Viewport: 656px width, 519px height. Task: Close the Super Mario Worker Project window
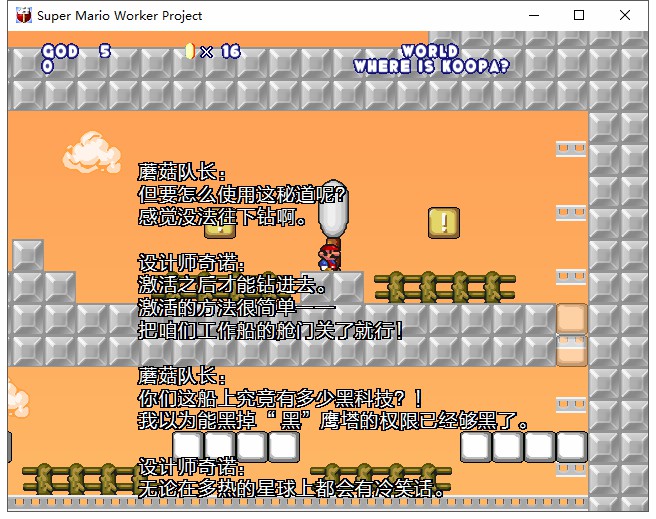pos(625,15)
